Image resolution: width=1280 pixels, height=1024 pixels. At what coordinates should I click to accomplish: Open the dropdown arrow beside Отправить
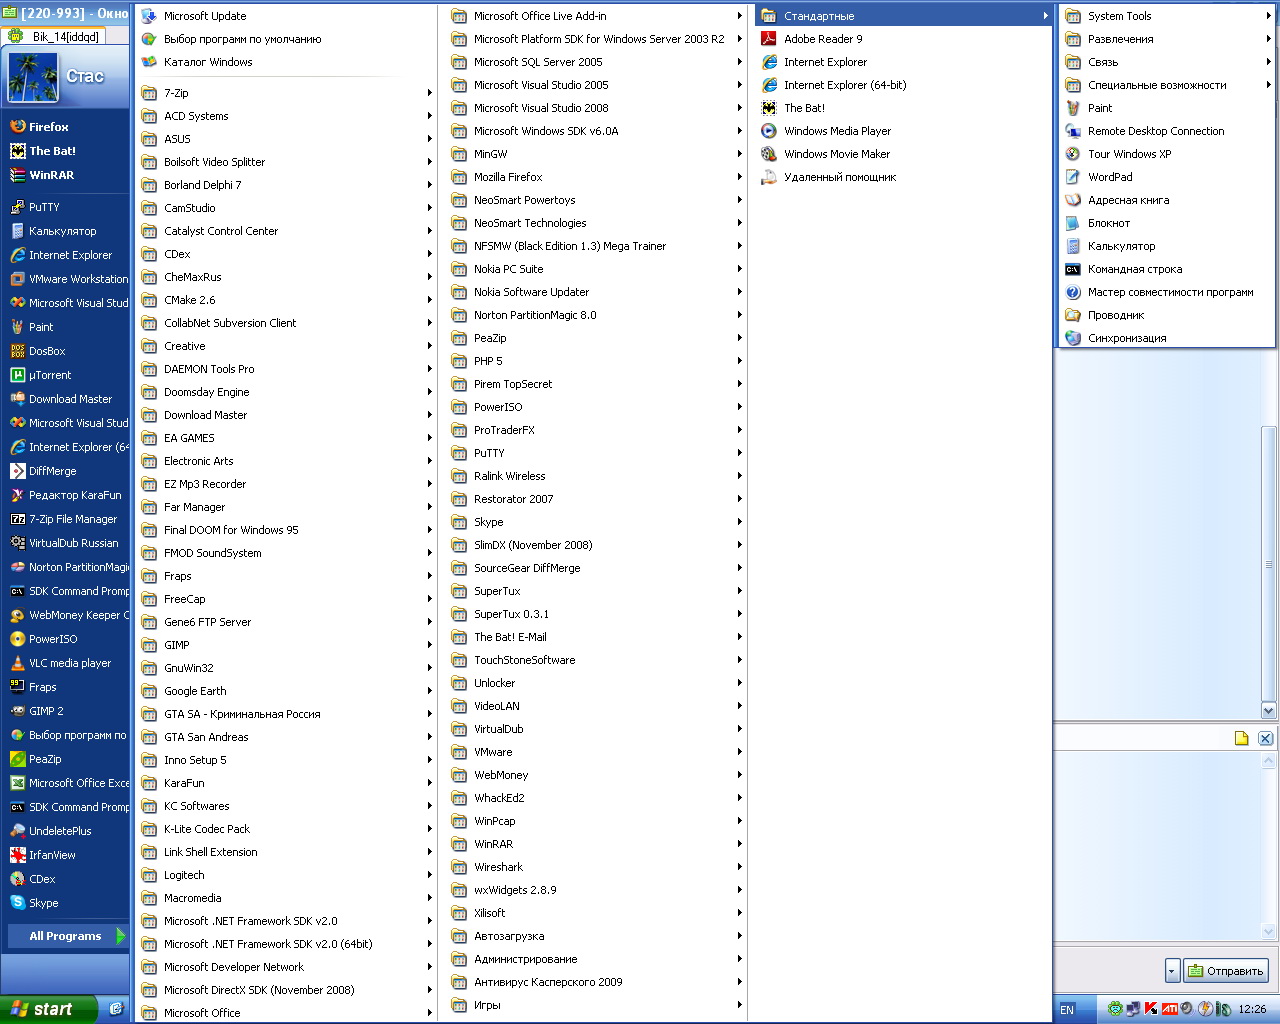(1171, 971)
